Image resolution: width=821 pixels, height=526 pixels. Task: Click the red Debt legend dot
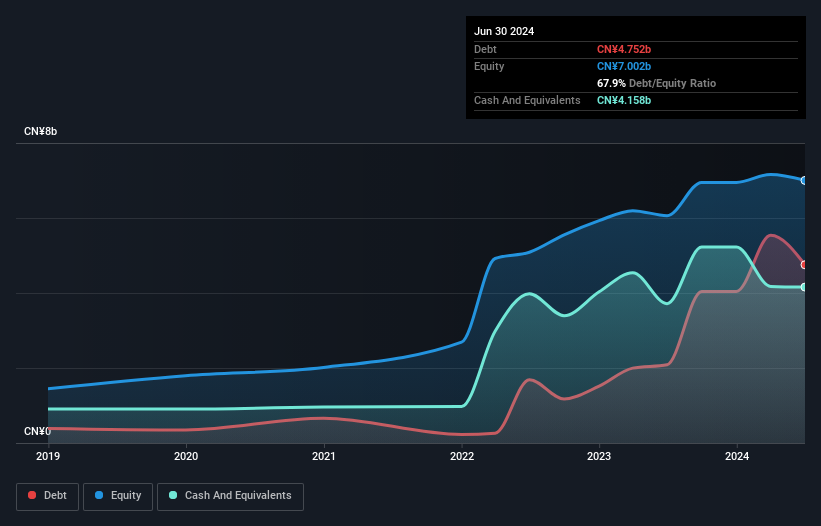point(32,495)
